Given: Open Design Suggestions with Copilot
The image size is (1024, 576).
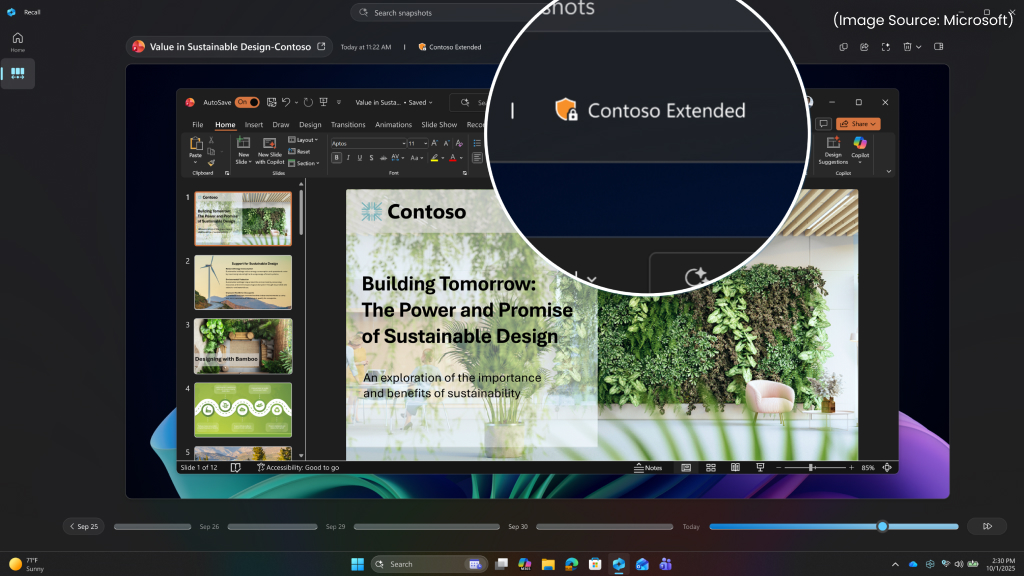Looking at the screenshot, I should click(x=833, y=152).
